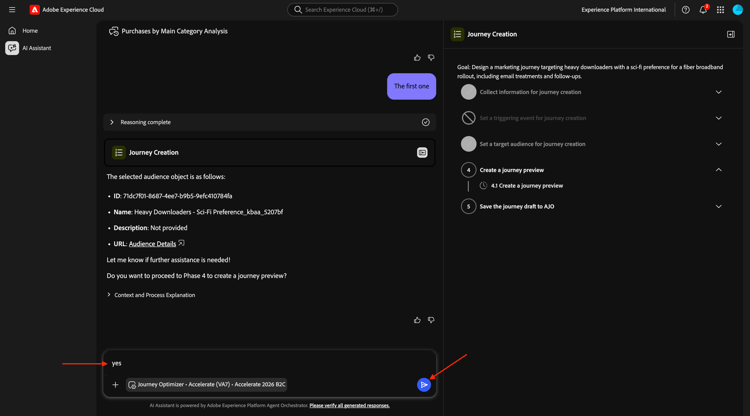Send the message with the blue arrow button
Image resolution: width=750 pixels, height=416 pixels.
[x=423, y=384]
